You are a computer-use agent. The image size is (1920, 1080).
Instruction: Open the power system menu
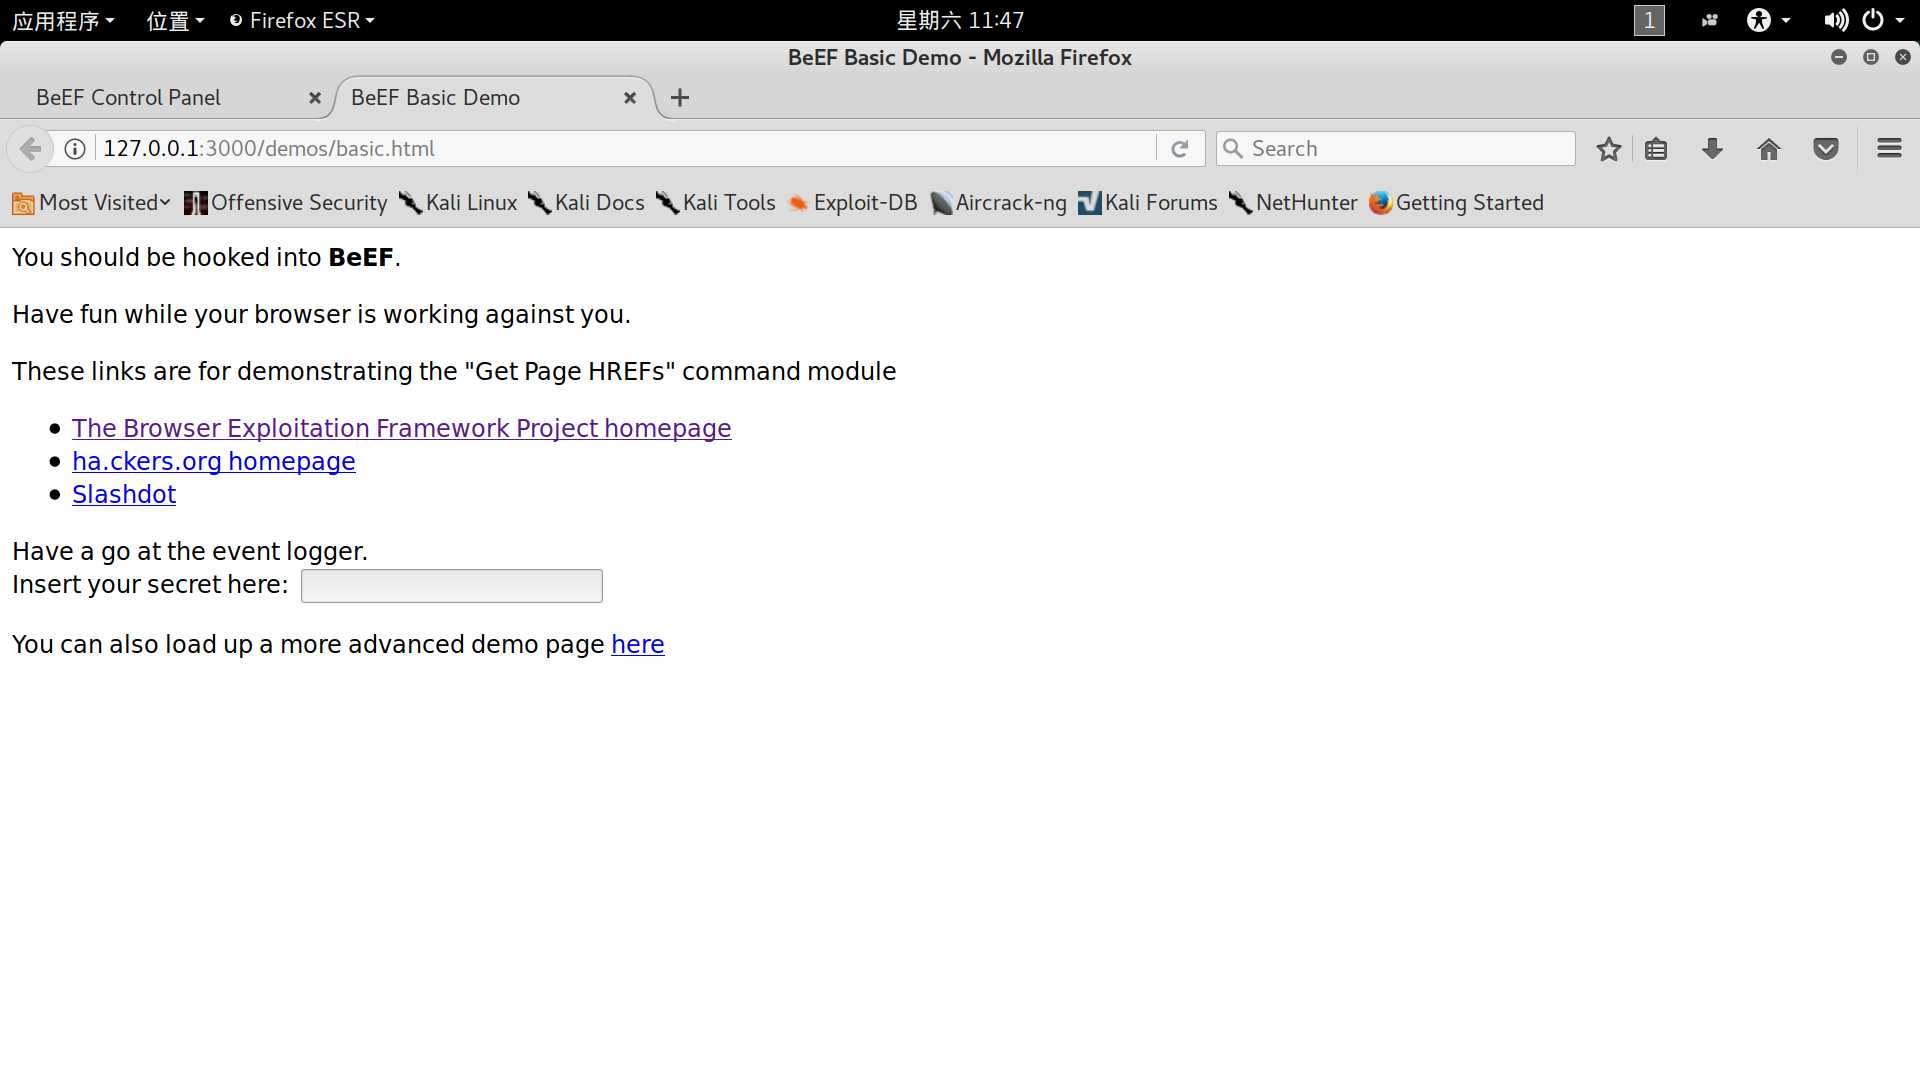coord(1884,20)
